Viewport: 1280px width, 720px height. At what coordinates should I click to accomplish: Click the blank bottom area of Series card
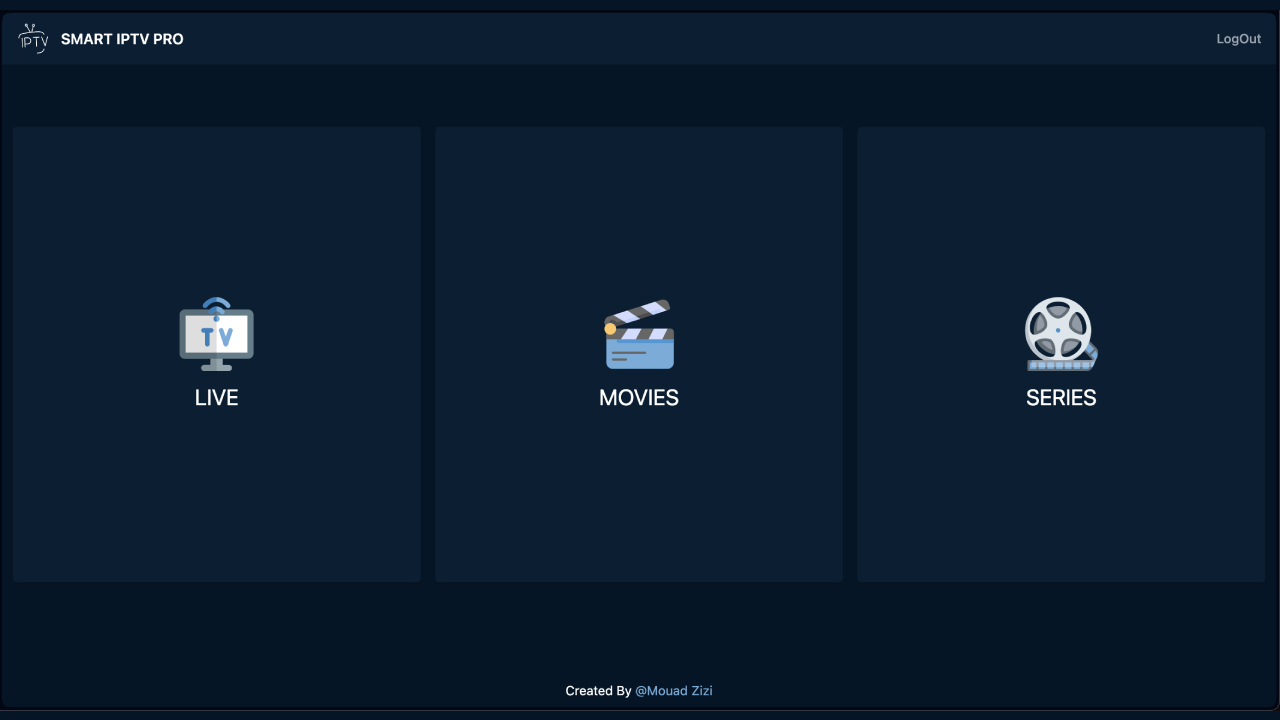coord(1061,500)
